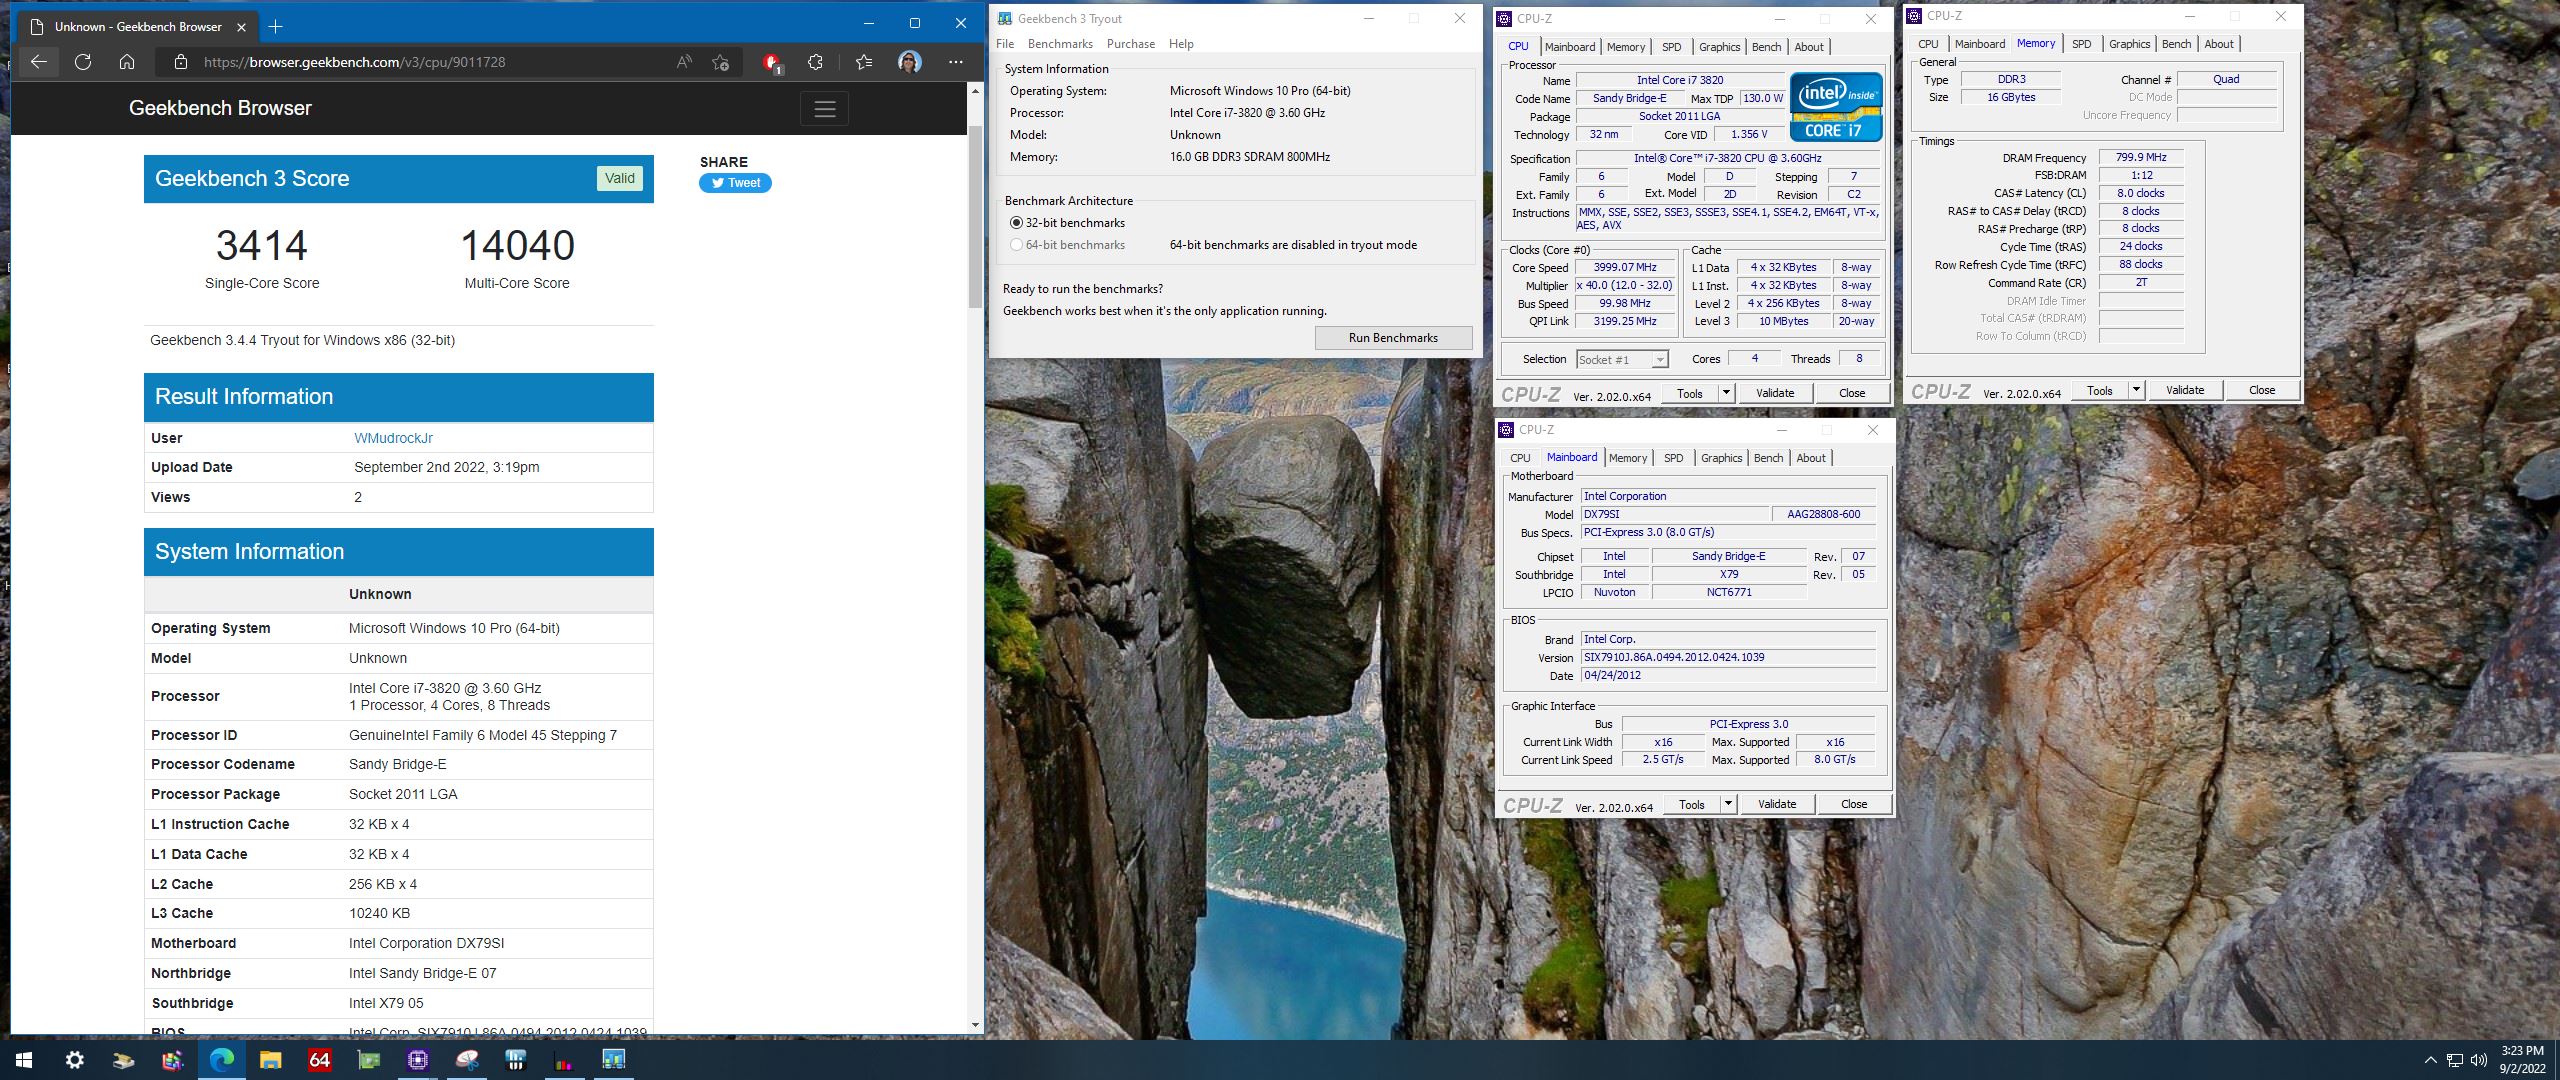
Task: Open the HWMonitor-style dark taskbar icon
Action: click(x=515, y=1060)
